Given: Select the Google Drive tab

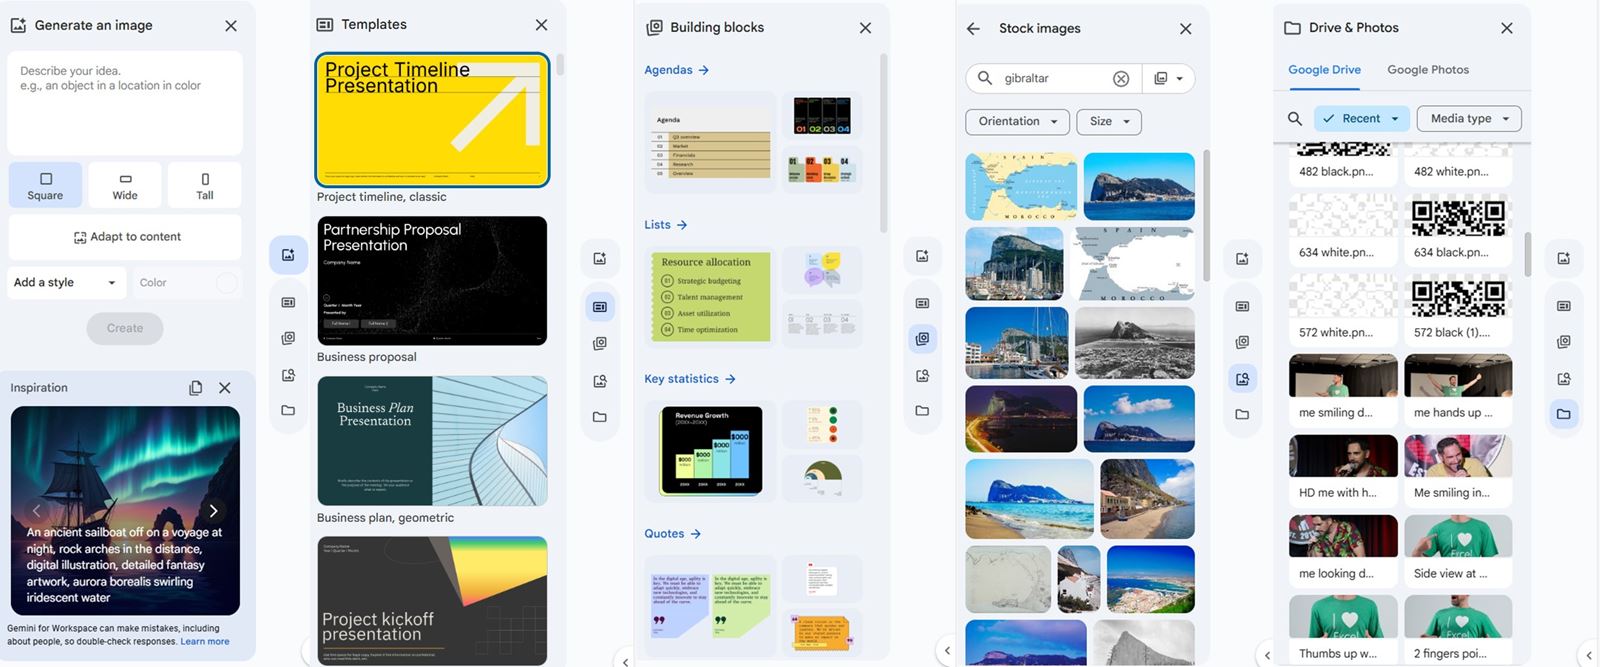Looking at the screenshot, I should click(x=1324, y=70).
